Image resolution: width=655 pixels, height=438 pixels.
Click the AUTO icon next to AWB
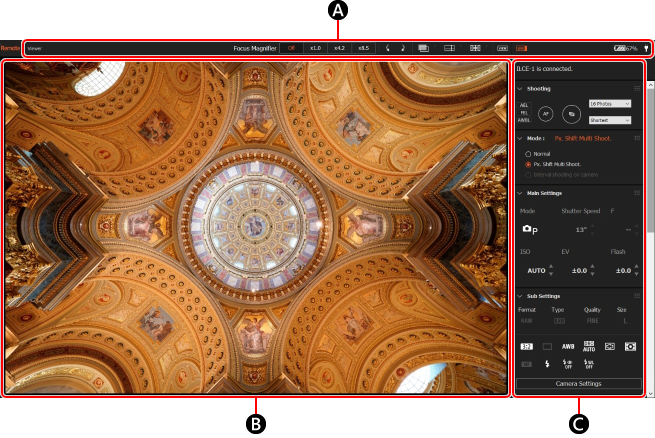(x=589, y=346)
